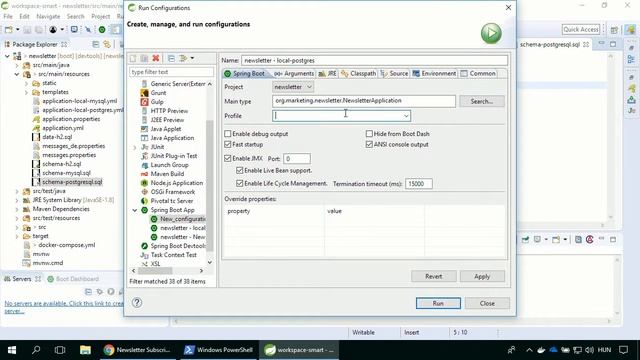The image size is (640, 360).
Task: Click the taskbar search icon
Action: pyautogui.click(x=36, y=350)
